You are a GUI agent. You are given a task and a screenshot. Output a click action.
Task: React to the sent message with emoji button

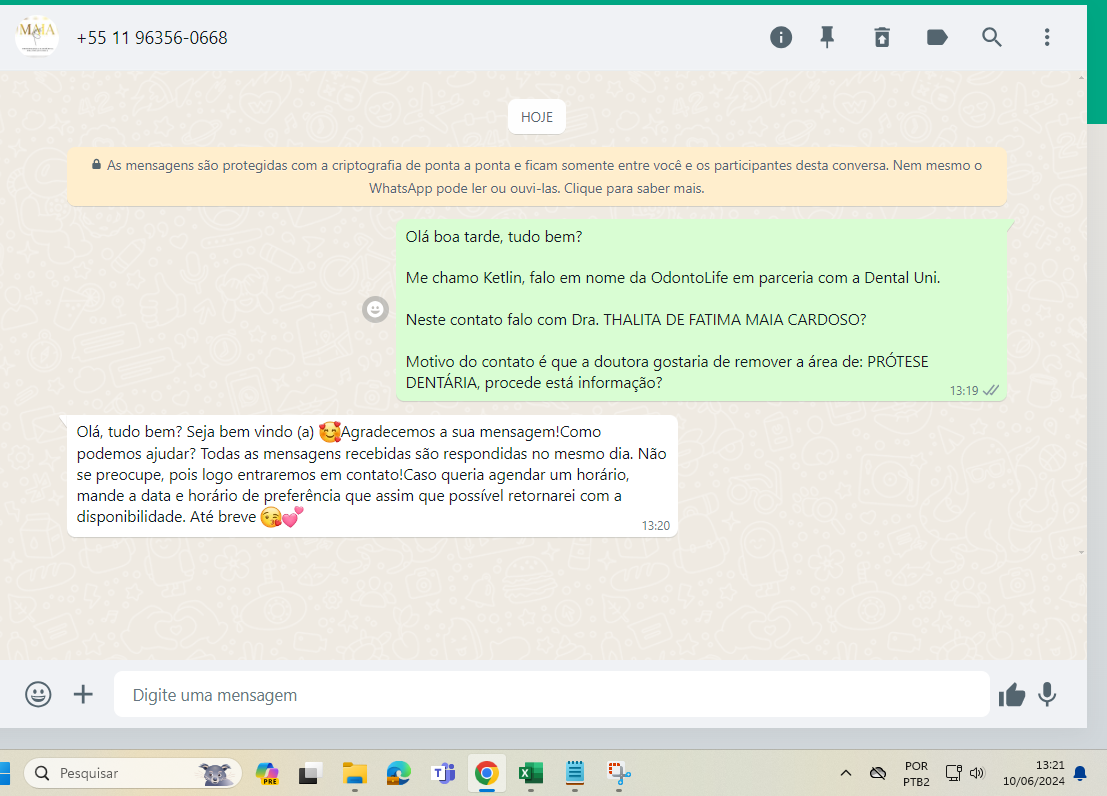(376, 309)
